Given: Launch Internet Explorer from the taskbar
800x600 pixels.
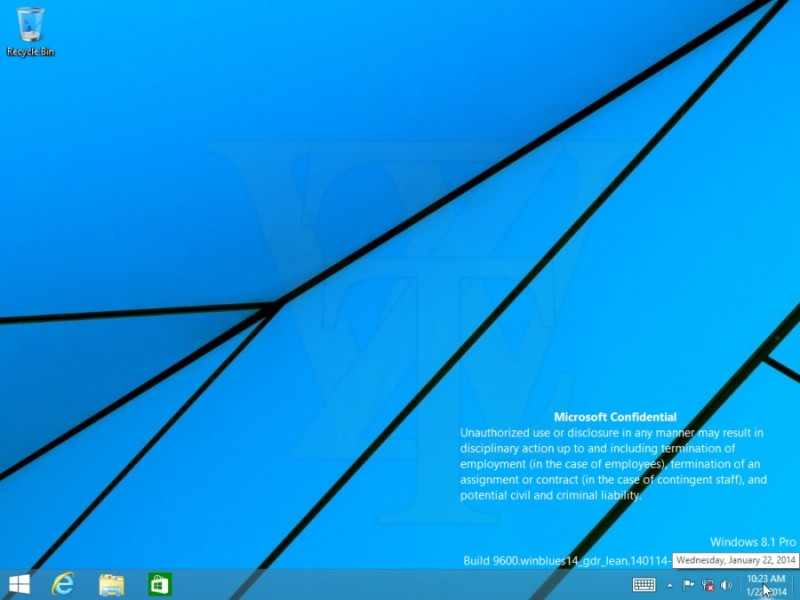Looking at the screenshot, I should pos(65,585).
